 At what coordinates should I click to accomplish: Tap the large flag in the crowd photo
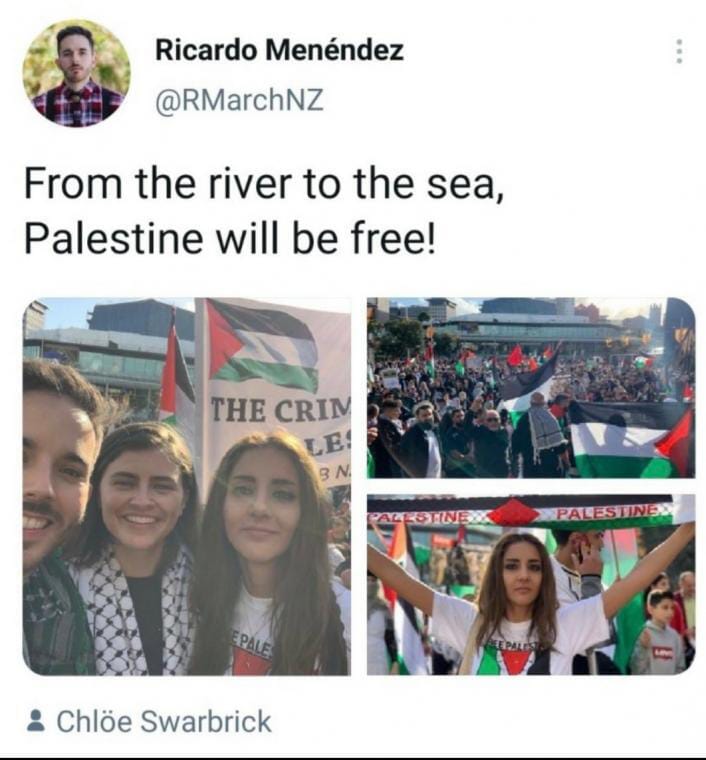[630, 441]
